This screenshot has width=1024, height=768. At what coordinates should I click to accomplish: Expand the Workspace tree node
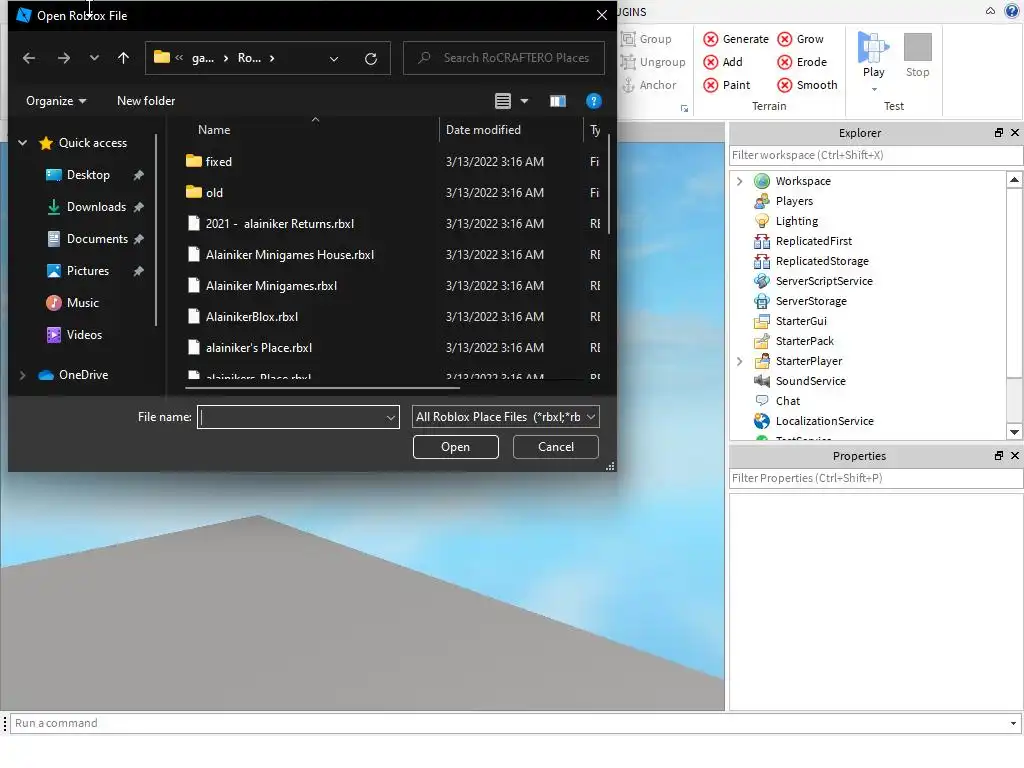[739, 181]
